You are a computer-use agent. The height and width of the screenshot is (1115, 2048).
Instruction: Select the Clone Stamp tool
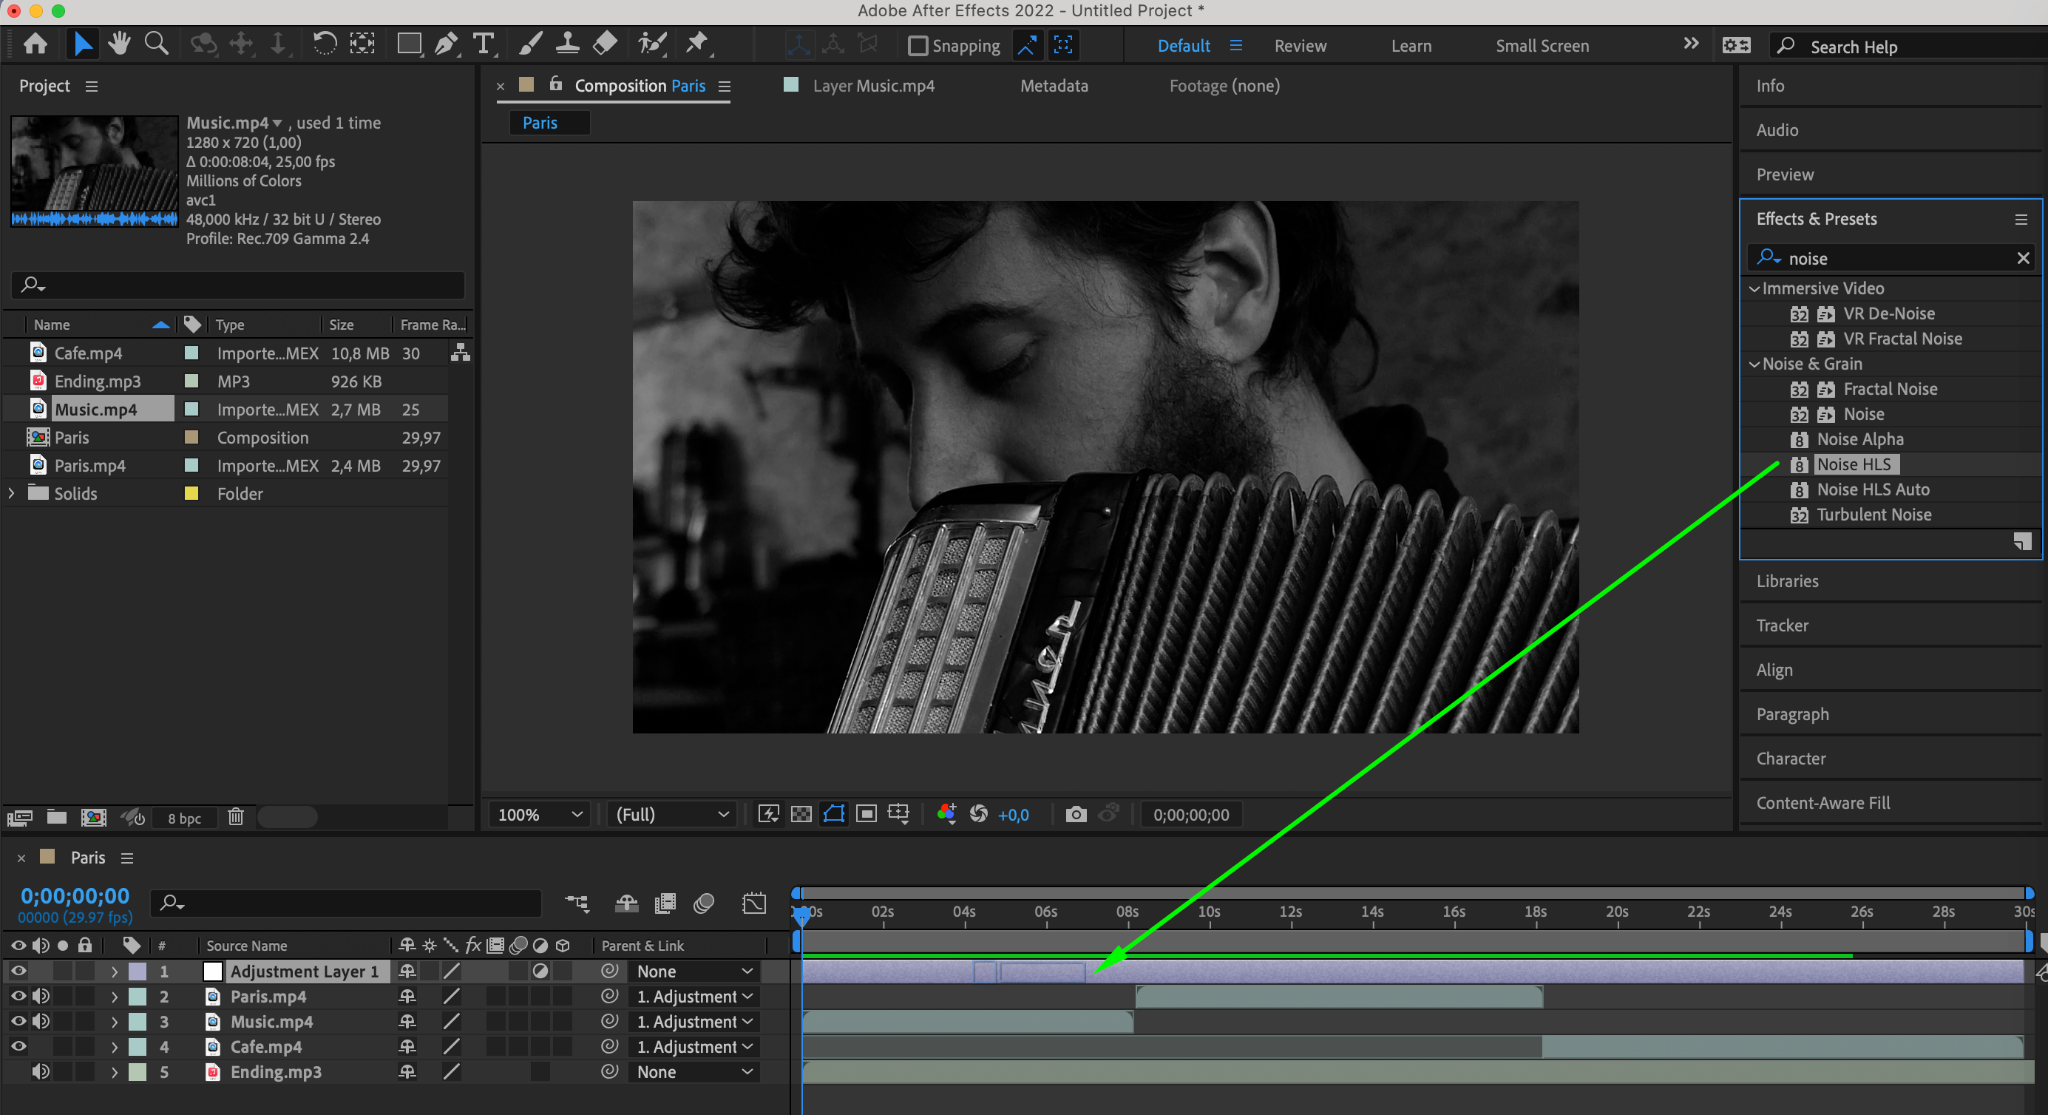click(567, 44)
